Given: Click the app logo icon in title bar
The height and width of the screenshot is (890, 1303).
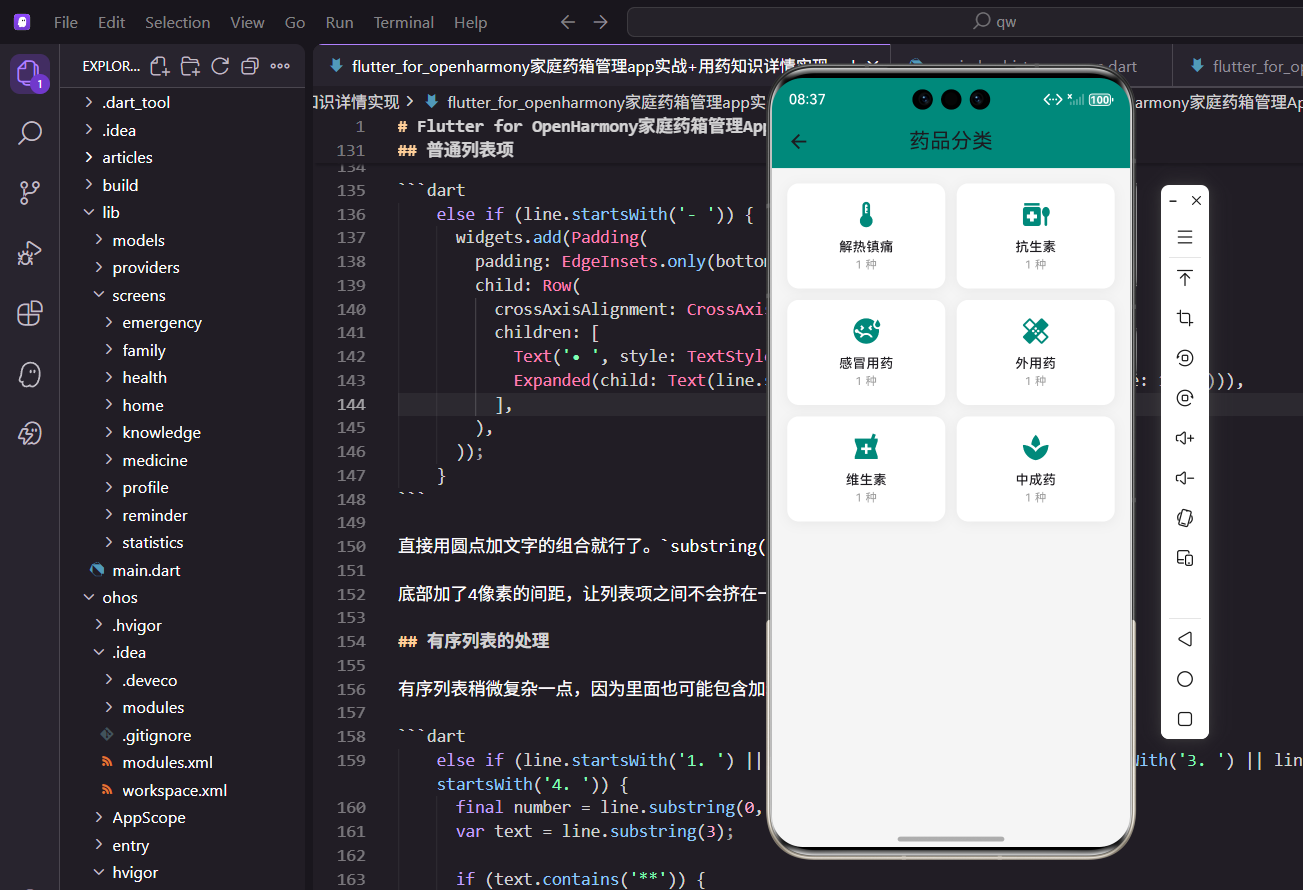Looking at the screenshot, I should (x=22, y=22).
